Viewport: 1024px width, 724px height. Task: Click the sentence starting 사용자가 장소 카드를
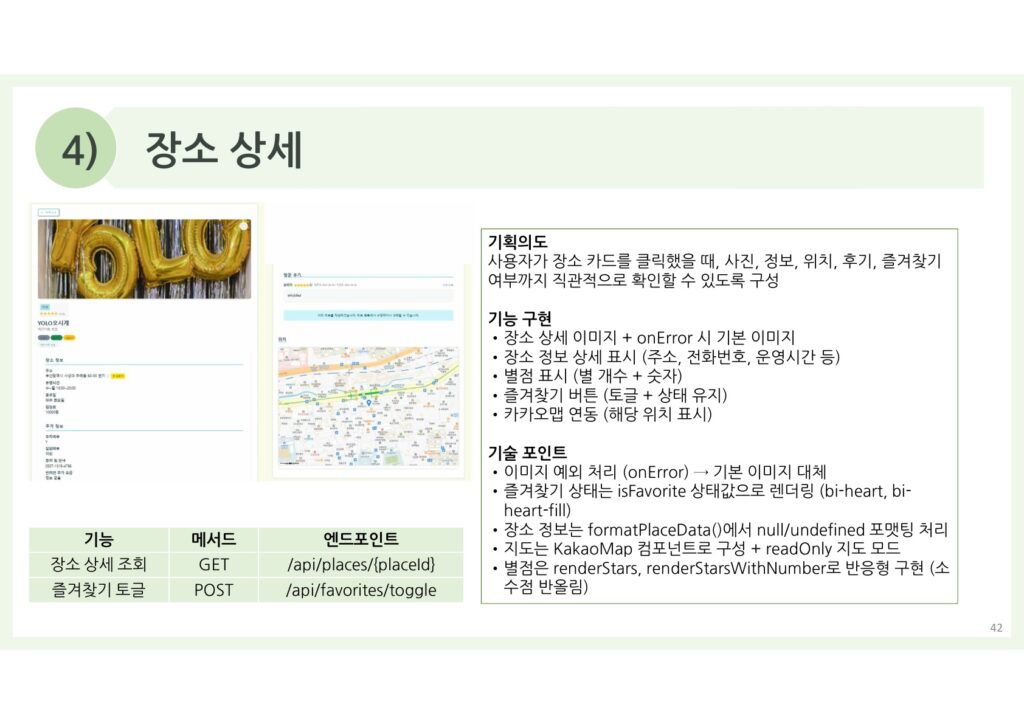point(714,271)
